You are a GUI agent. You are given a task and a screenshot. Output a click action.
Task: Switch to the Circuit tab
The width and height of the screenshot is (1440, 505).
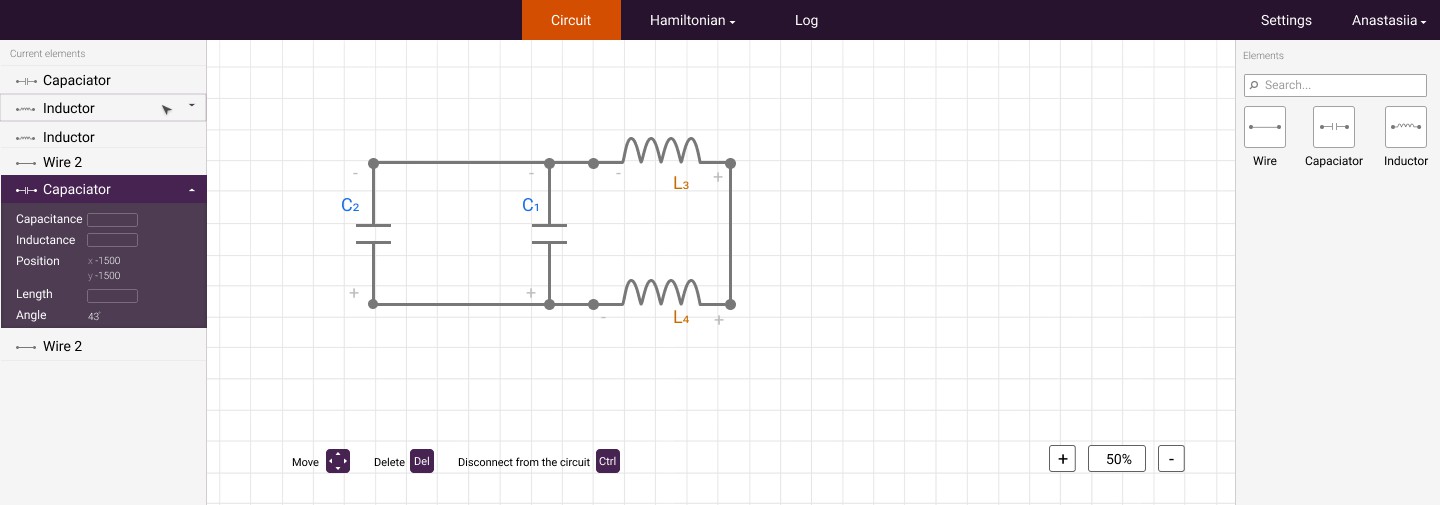click(571, 20)
